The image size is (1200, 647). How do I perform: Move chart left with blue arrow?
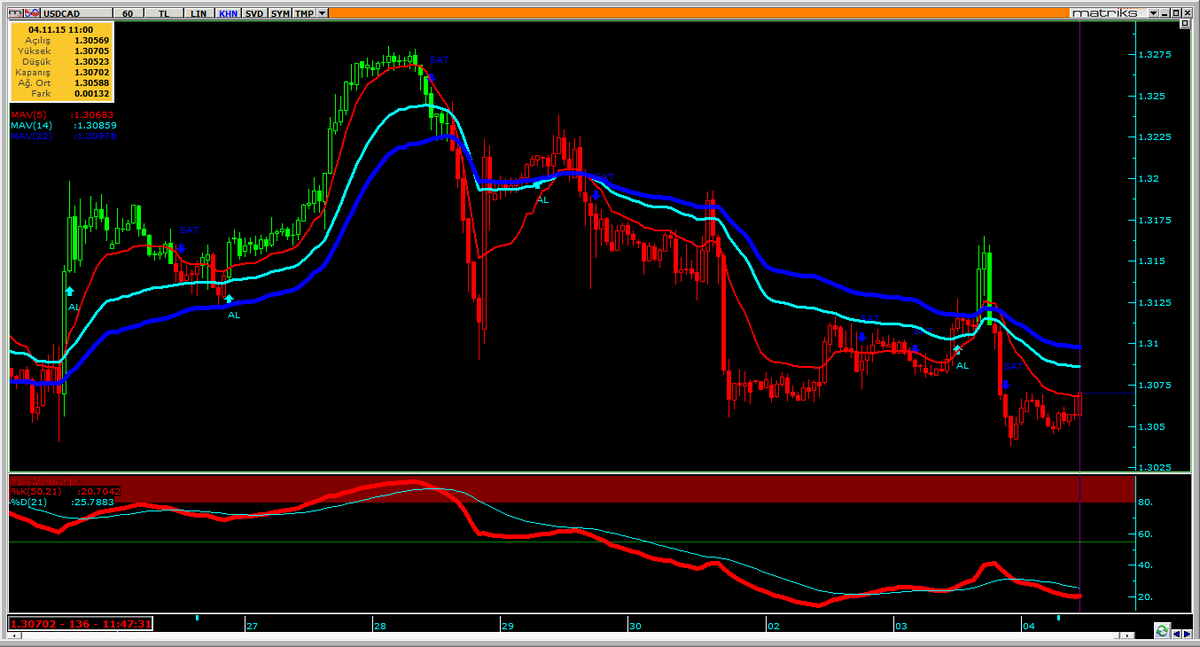(x=1177, y=634)
